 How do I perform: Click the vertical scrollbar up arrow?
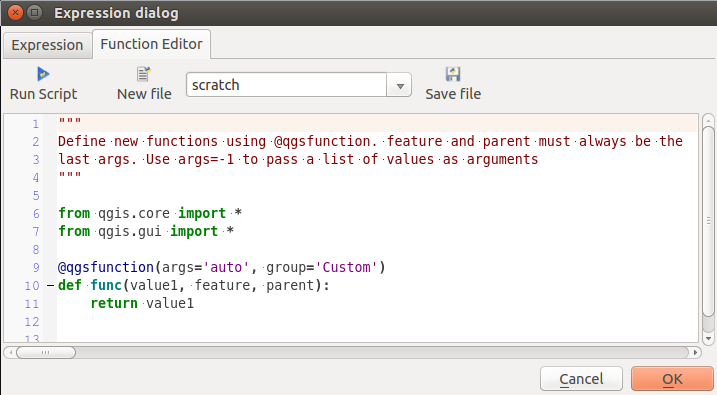708,121
